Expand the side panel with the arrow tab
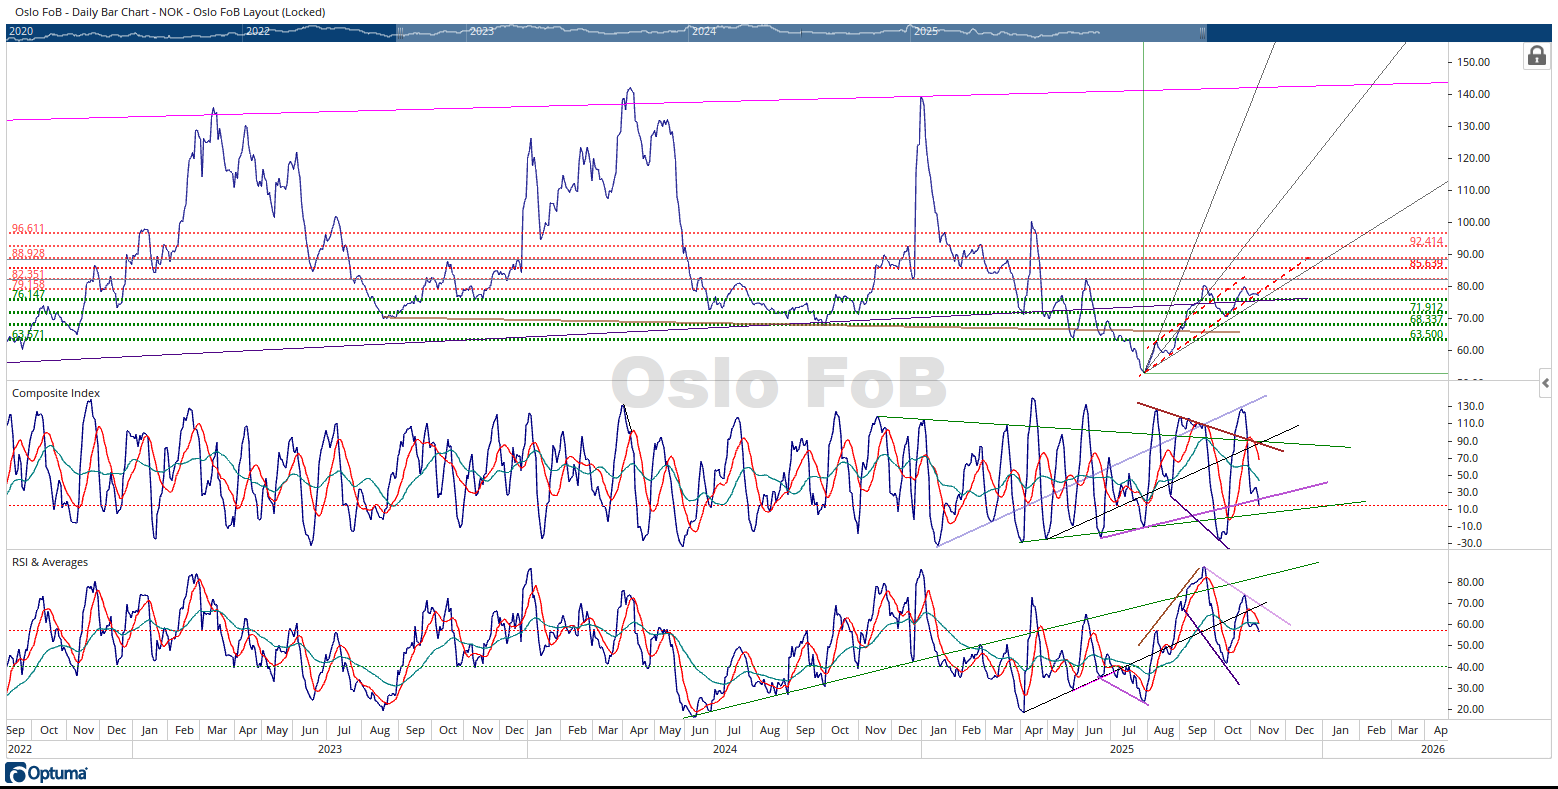The image size is (1558, 789). (1546, 383)
